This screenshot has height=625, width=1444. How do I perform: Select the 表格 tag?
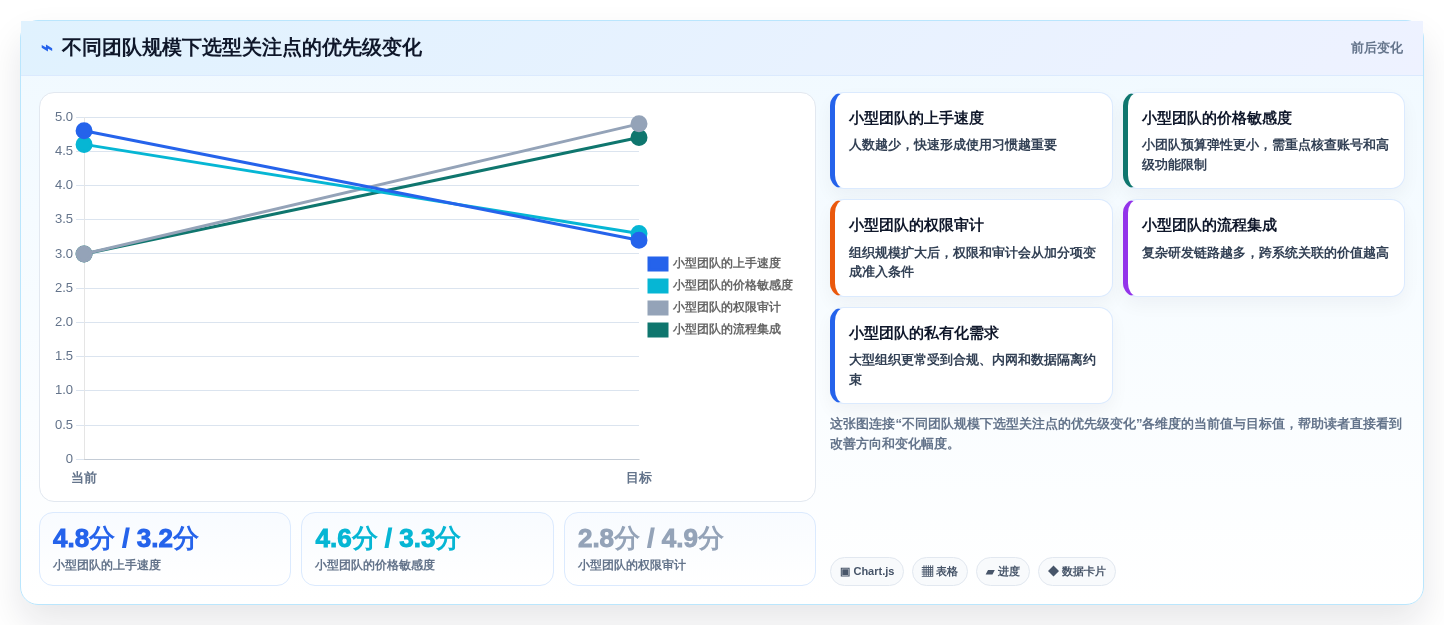pos(940,572)
